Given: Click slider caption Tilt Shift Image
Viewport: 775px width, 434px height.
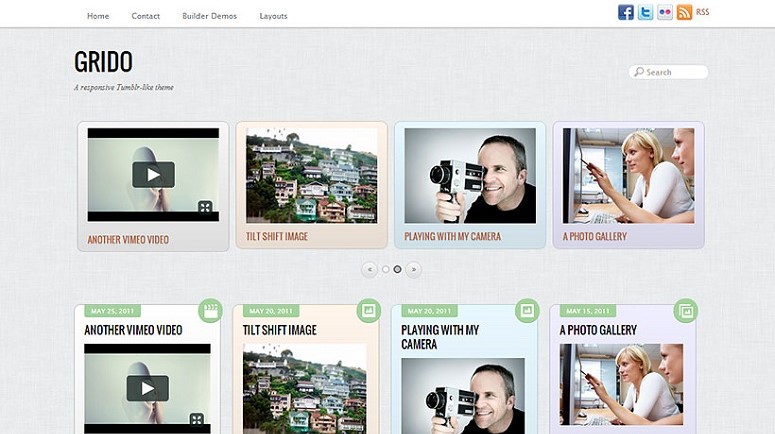Looking at the screenshot, I should coord(277,237).
